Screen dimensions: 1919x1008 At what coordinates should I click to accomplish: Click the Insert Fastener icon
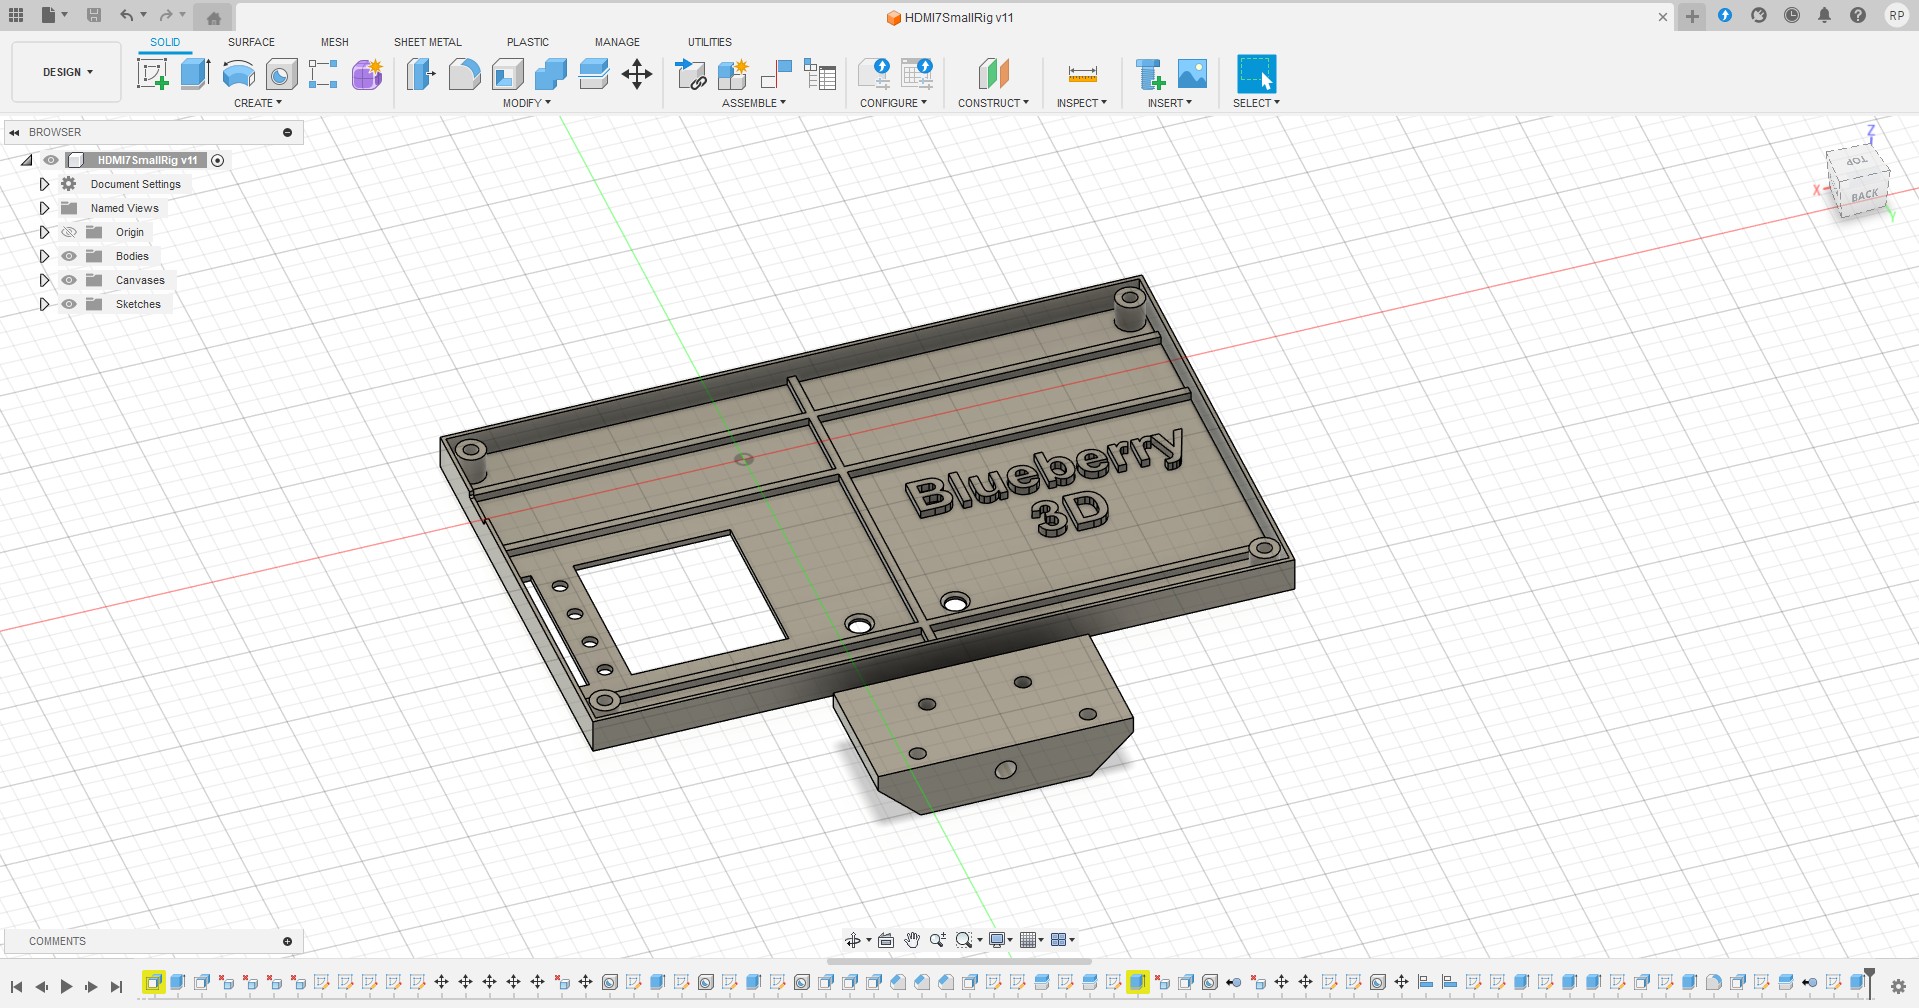(1150, 74)
